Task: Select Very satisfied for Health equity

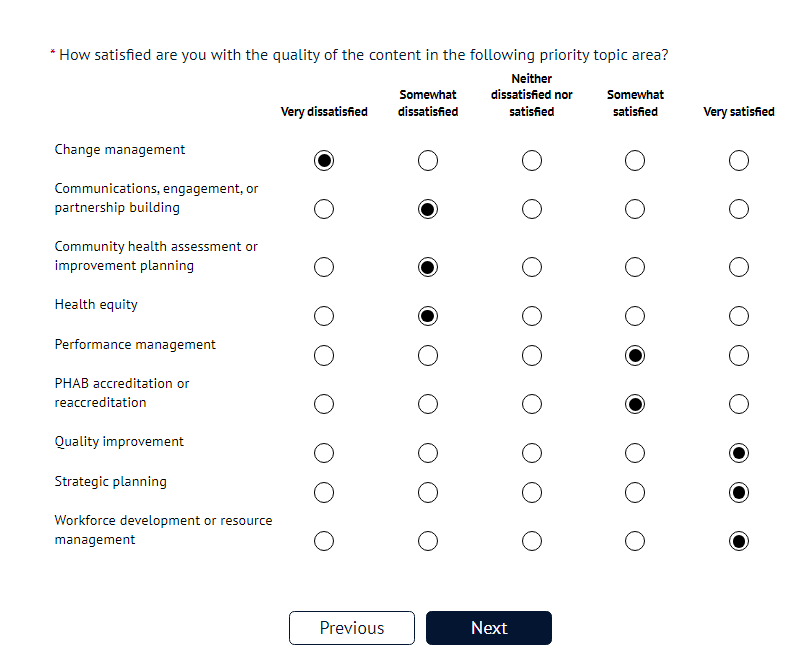Action: pyautogui.click(x=739, y=316)
